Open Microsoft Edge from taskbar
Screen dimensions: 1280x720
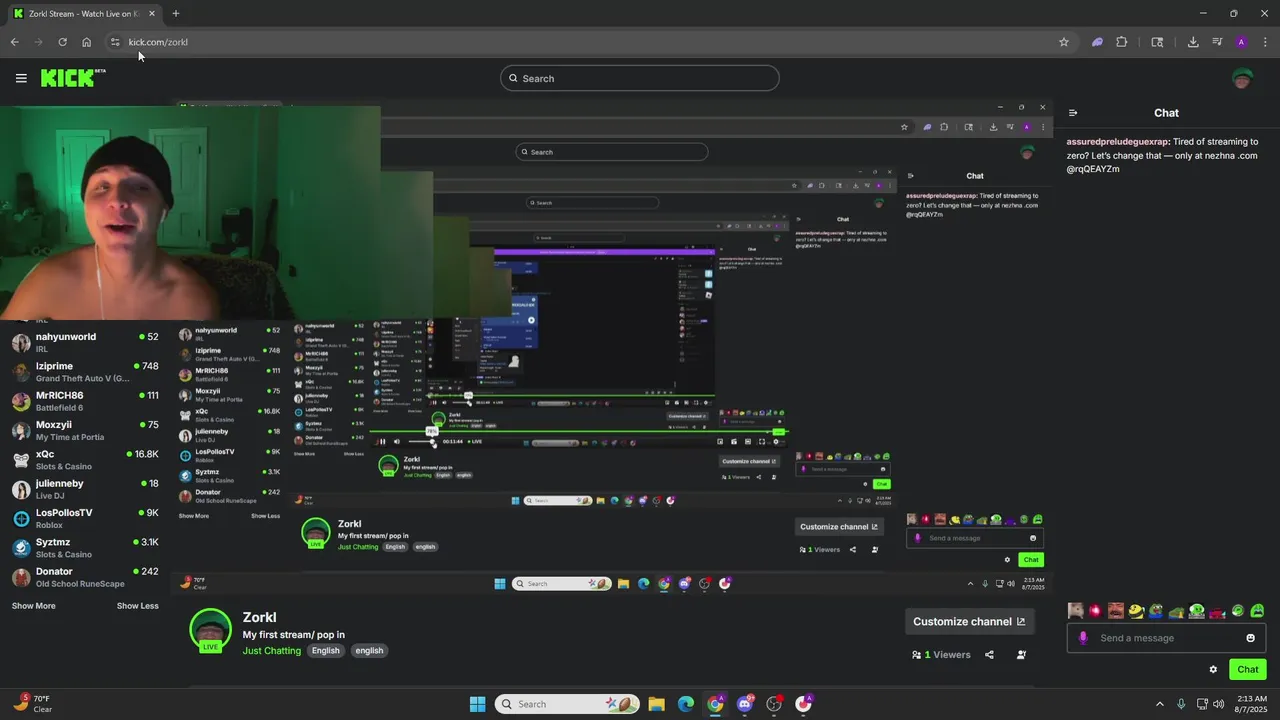[x=686, y=704]
